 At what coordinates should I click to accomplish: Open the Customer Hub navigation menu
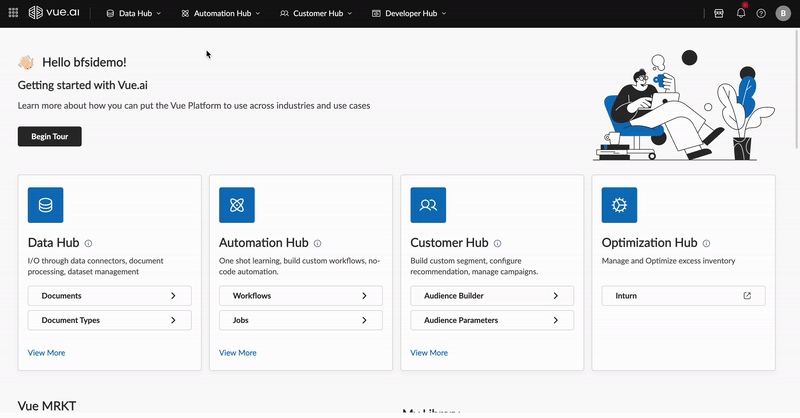(317, 14)
